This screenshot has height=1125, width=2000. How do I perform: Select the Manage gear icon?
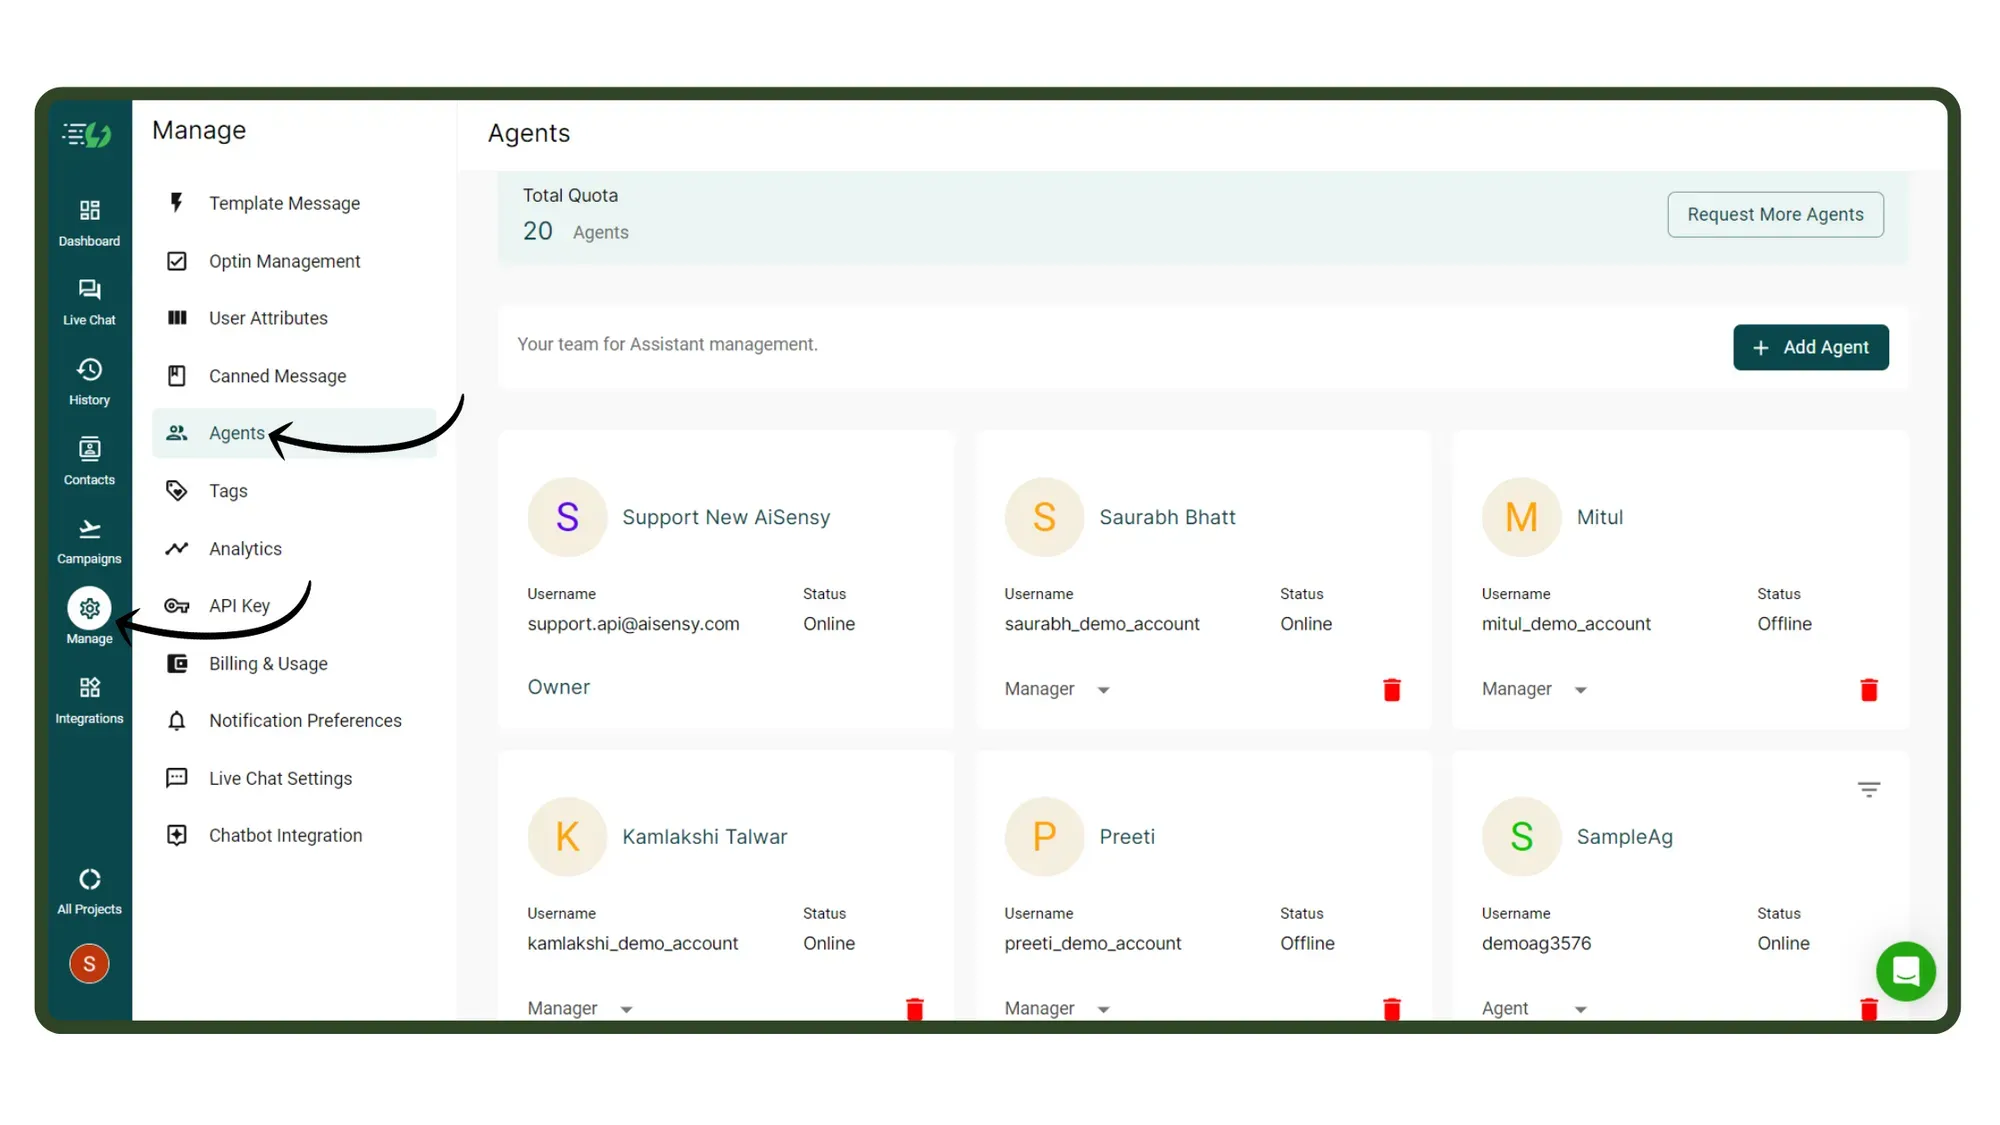pos(89,607)
